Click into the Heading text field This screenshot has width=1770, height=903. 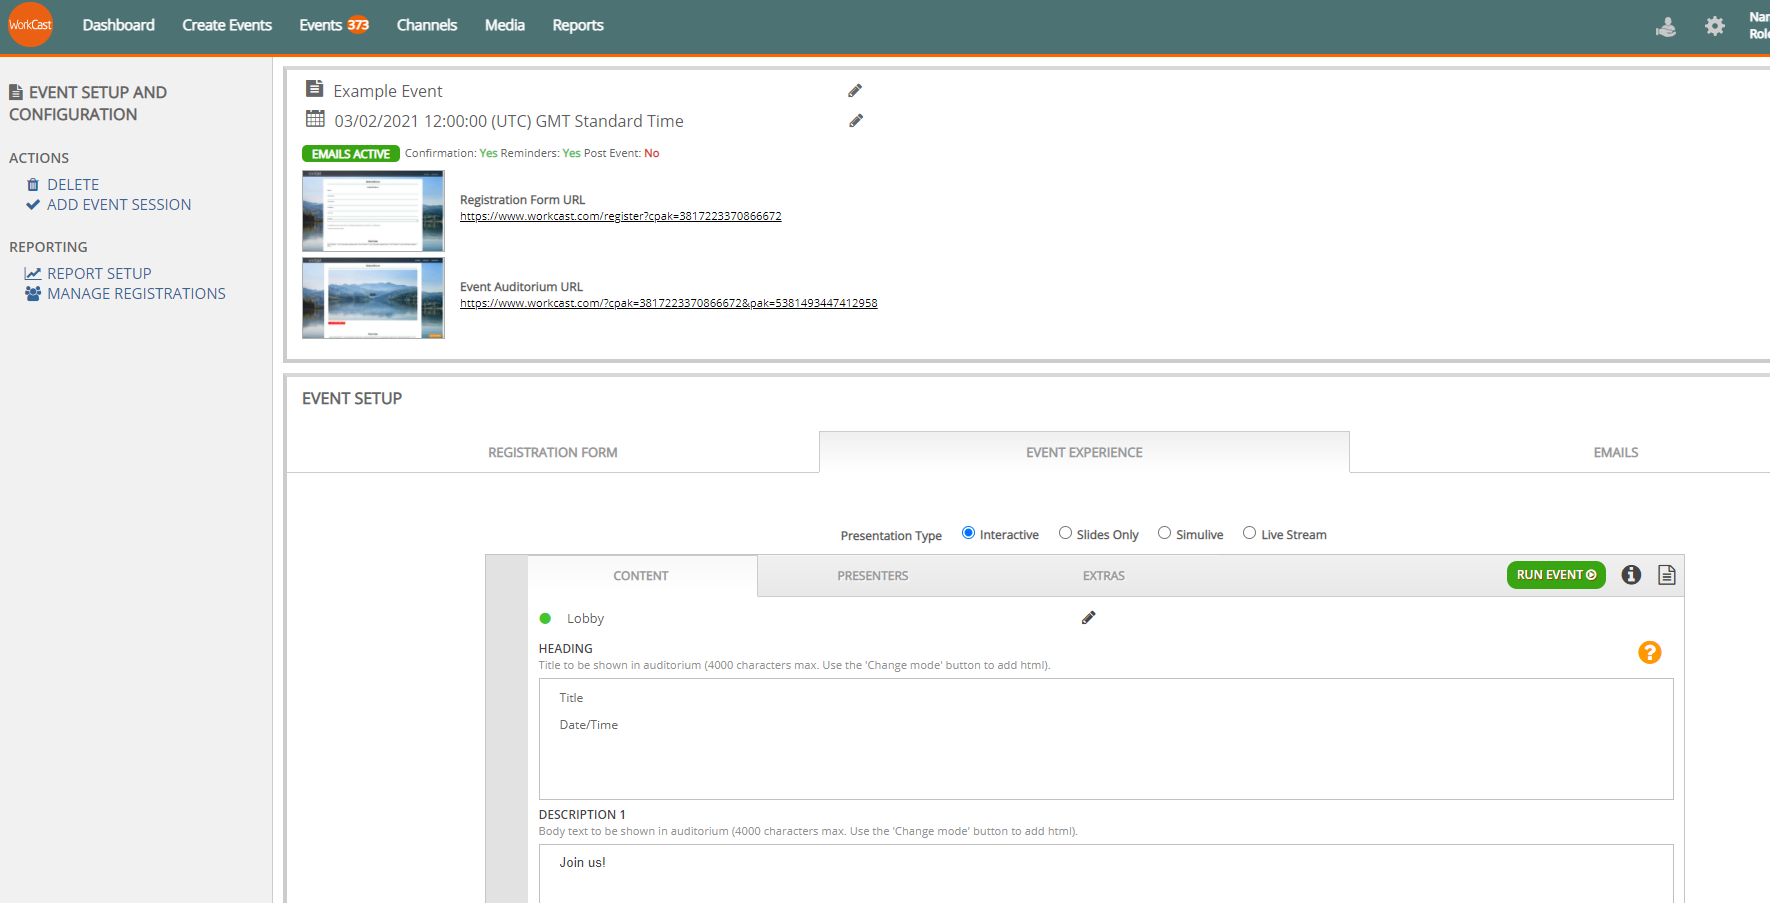[1105, 739]
